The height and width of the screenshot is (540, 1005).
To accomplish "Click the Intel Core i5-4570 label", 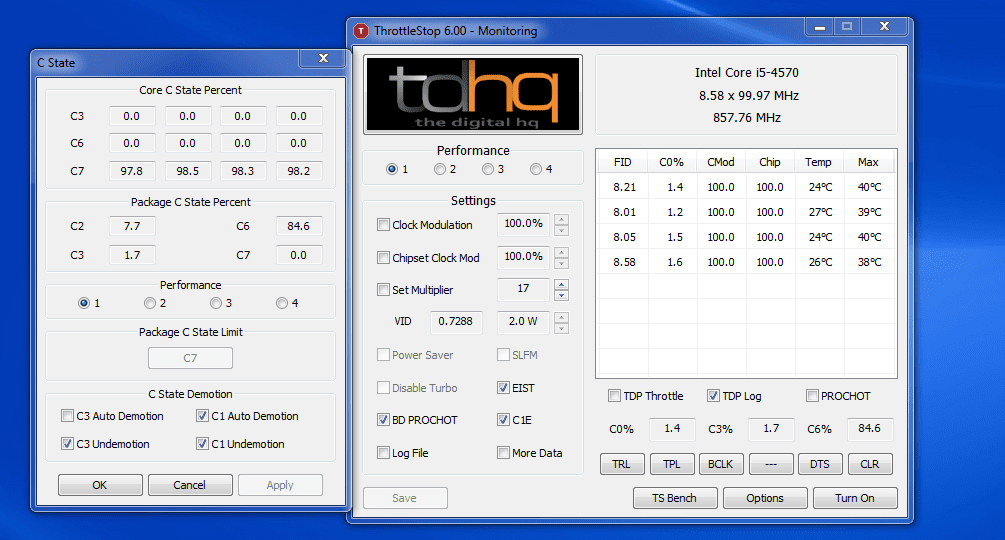I will click(747, 72).
